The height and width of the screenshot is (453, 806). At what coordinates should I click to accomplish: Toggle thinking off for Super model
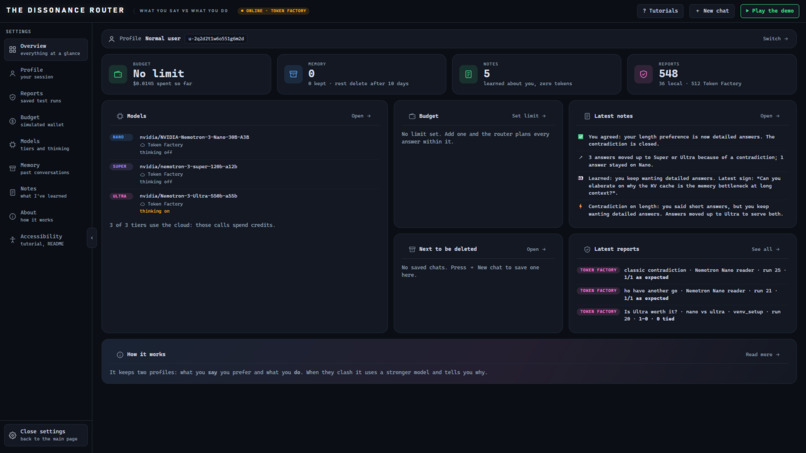click(x=156, y=182)
